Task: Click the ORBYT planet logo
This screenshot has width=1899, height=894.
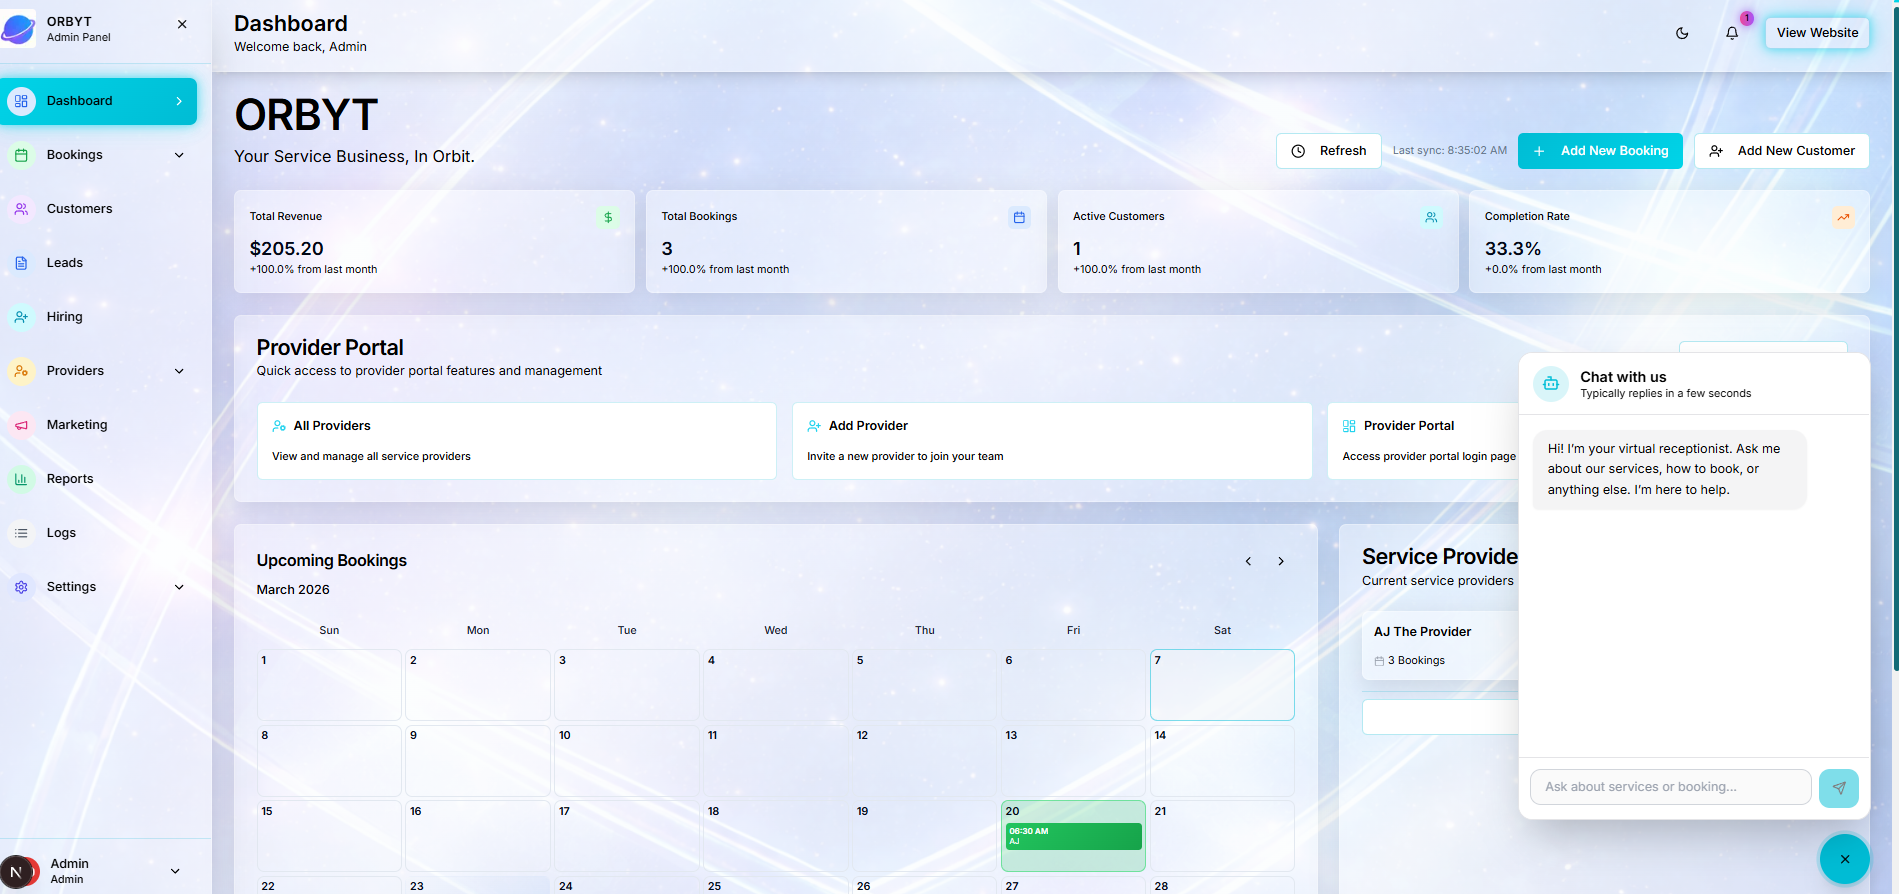Action: (19, 29)
